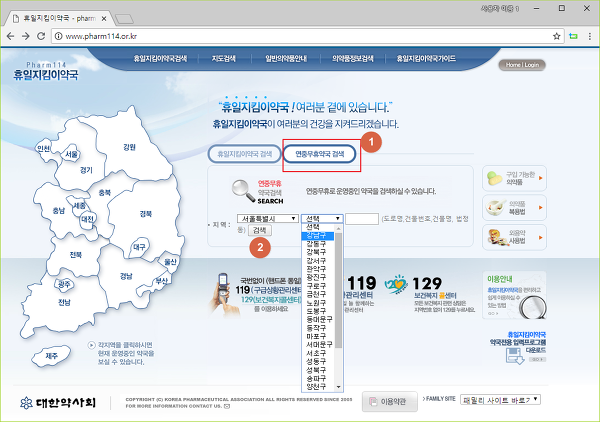Click the address keyword input field
Screen dimensions: 600x422
tap(362, 219)
